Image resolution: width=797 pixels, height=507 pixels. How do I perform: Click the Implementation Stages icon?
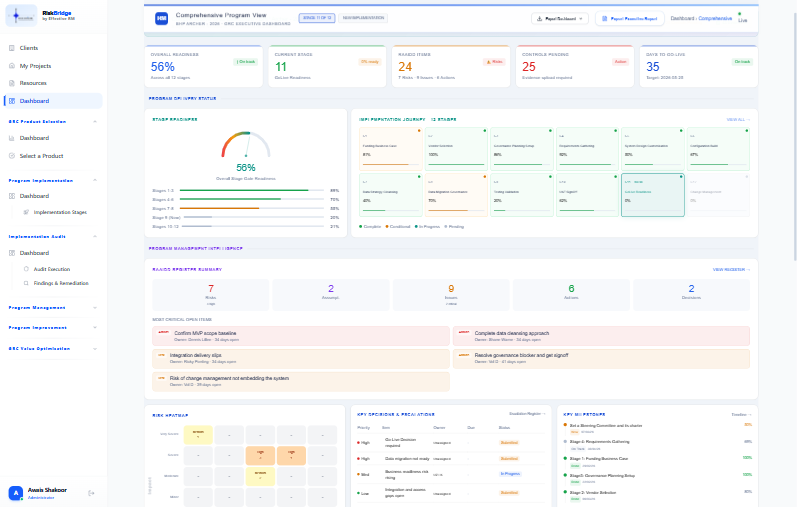[26, 212]
